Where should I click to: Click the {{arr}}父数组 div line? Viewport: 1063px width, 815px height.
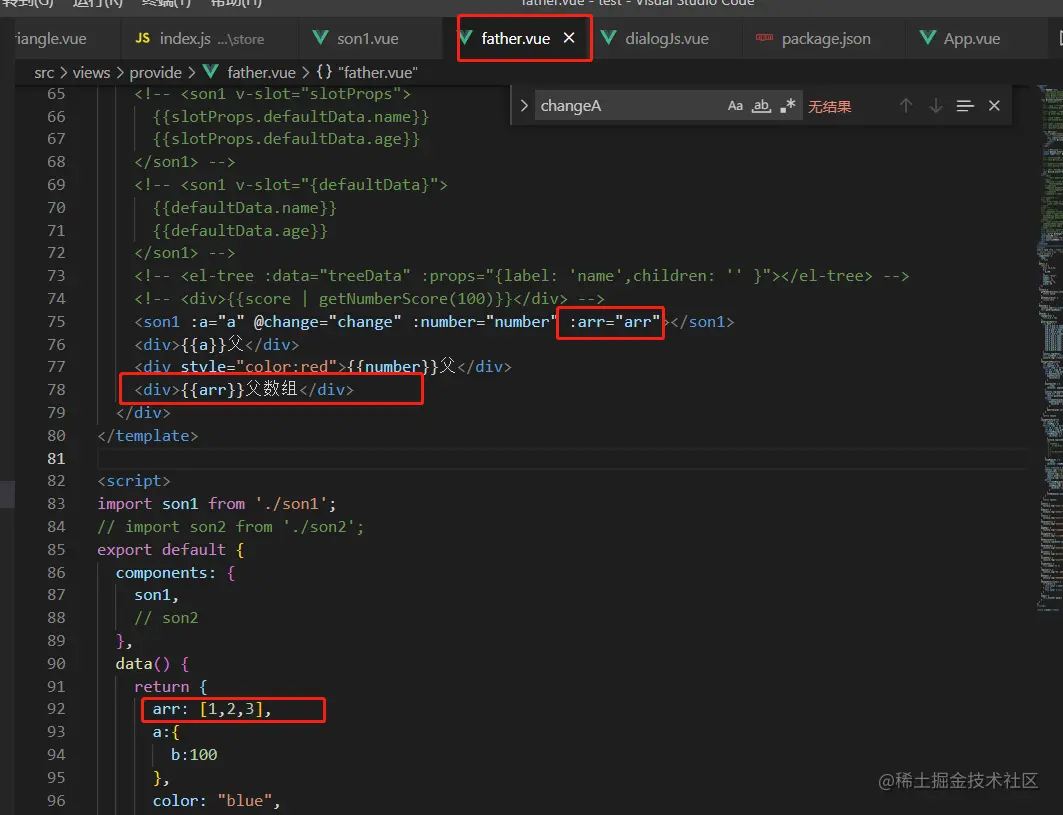pos(244,389)
